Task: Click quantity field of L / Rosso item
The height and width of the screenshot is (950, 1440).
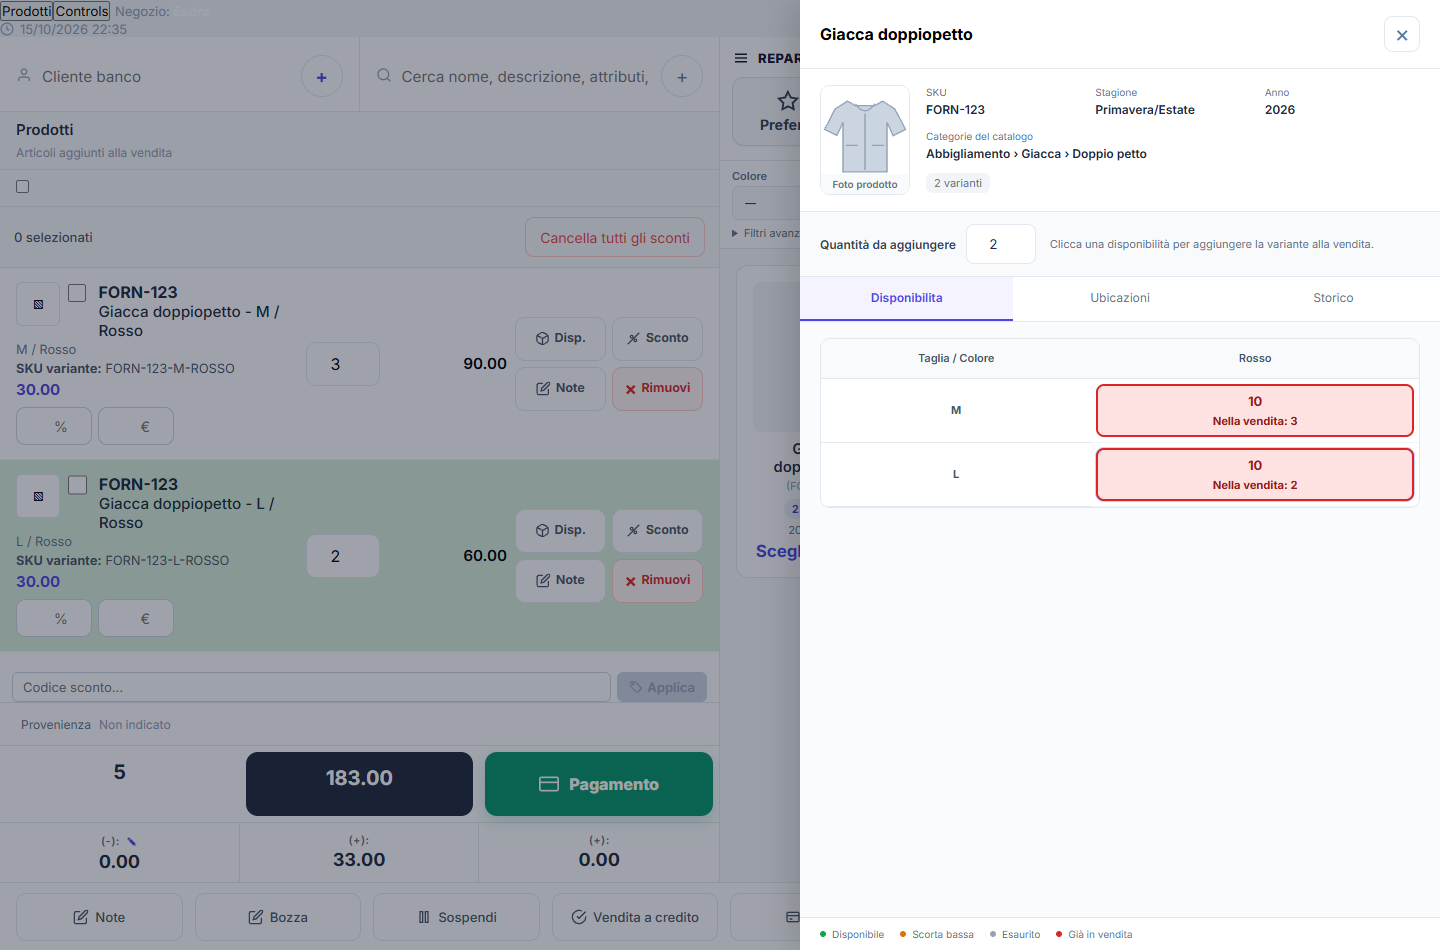Action: point(343,556)
